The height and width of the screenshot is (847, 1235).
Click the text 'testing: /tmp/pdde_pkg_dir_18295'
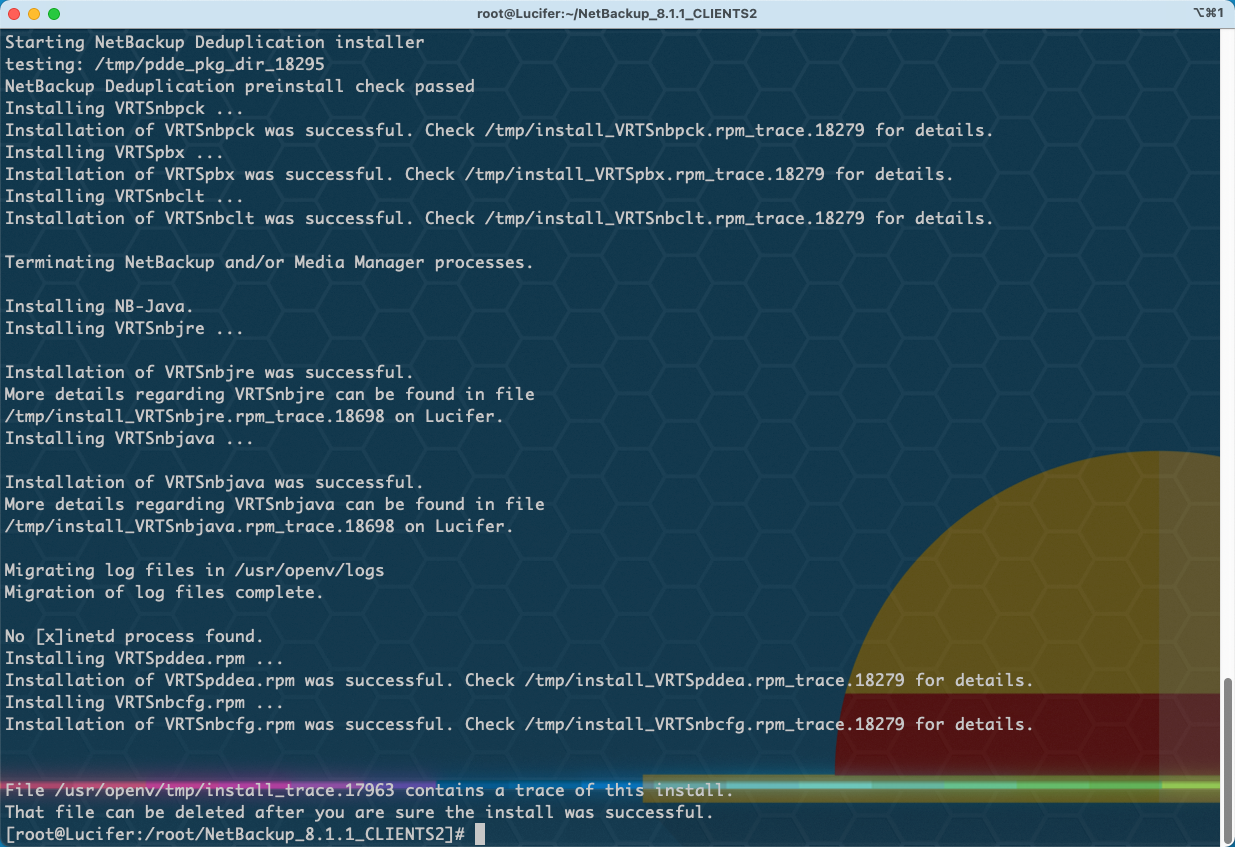point(165,64)
